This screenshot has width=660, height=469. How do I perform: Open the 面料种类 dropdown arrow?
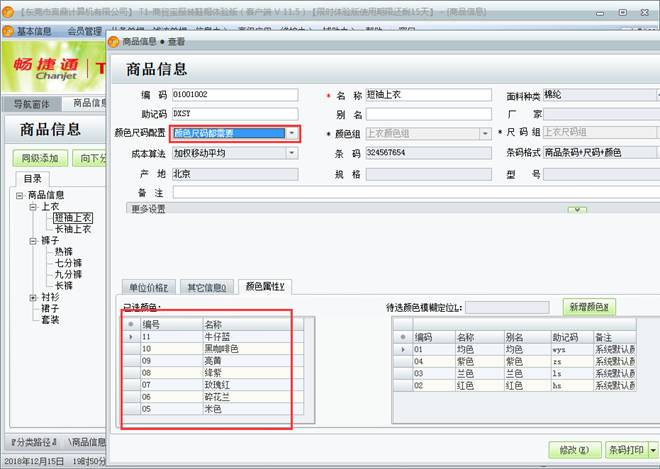pyautogui.click(x=655, y=95)
